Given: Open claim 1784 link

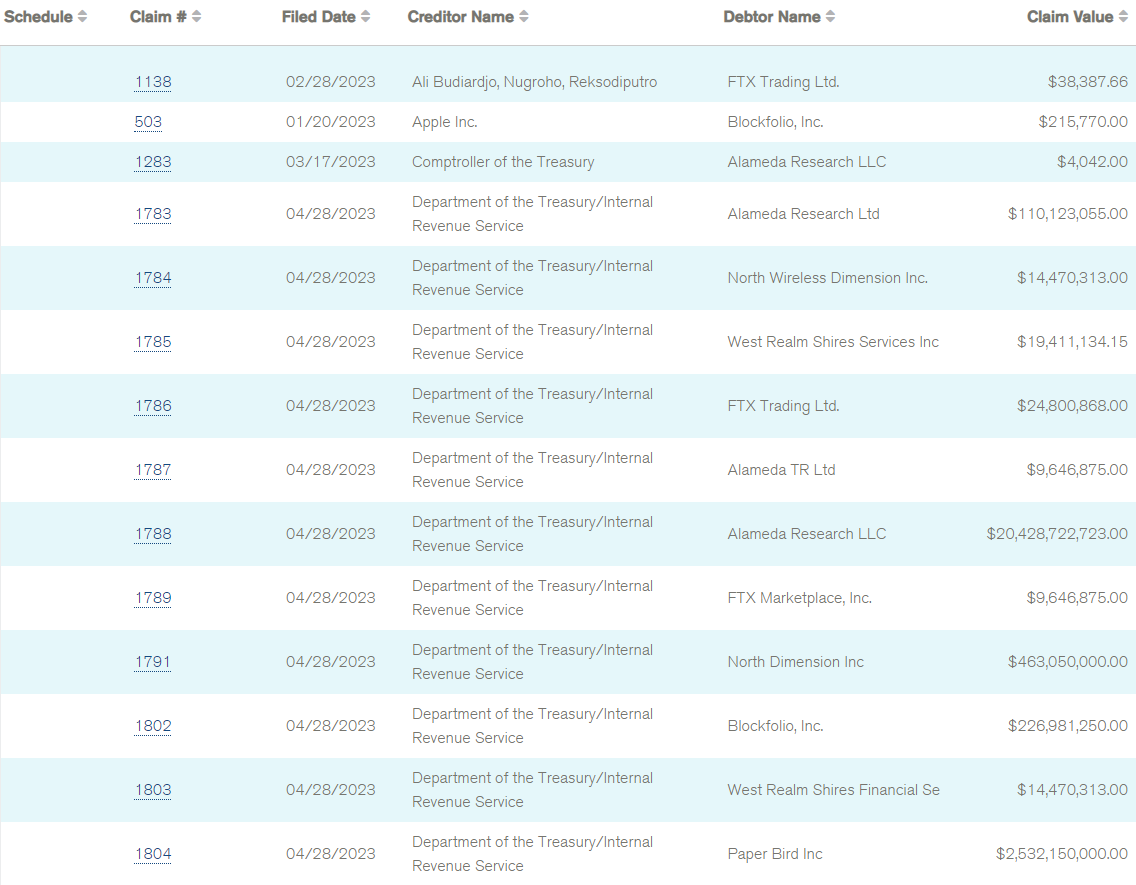Looking at the screenshot, I should [x=153, y=278].
